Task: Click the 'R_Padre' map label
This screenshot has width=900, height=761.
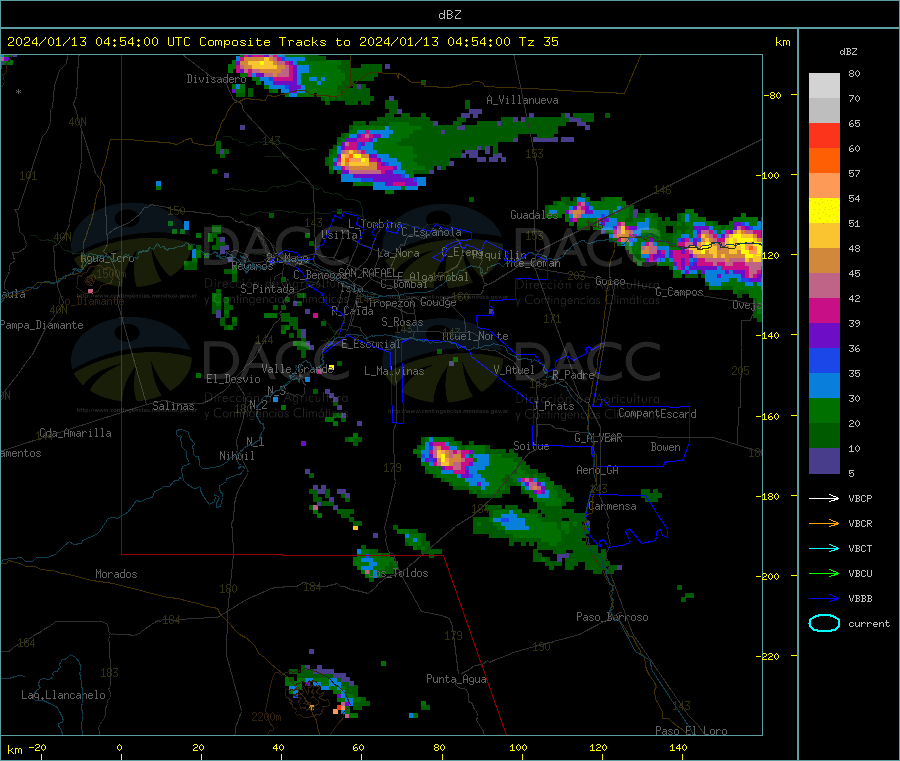Action: click(573, 375)
